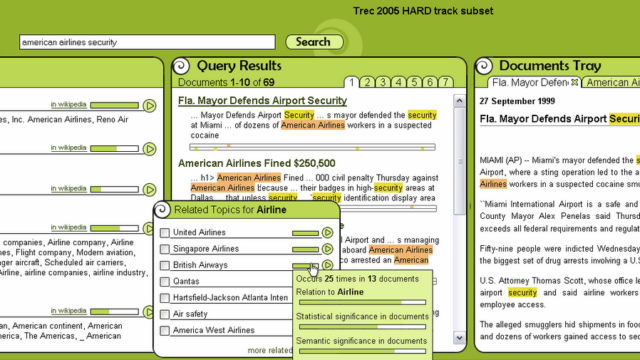Image resolution: width=640 pixels, height=360 pixels.
Task: Click the America West Airlines topic label
Action: (x=214, y=330)
